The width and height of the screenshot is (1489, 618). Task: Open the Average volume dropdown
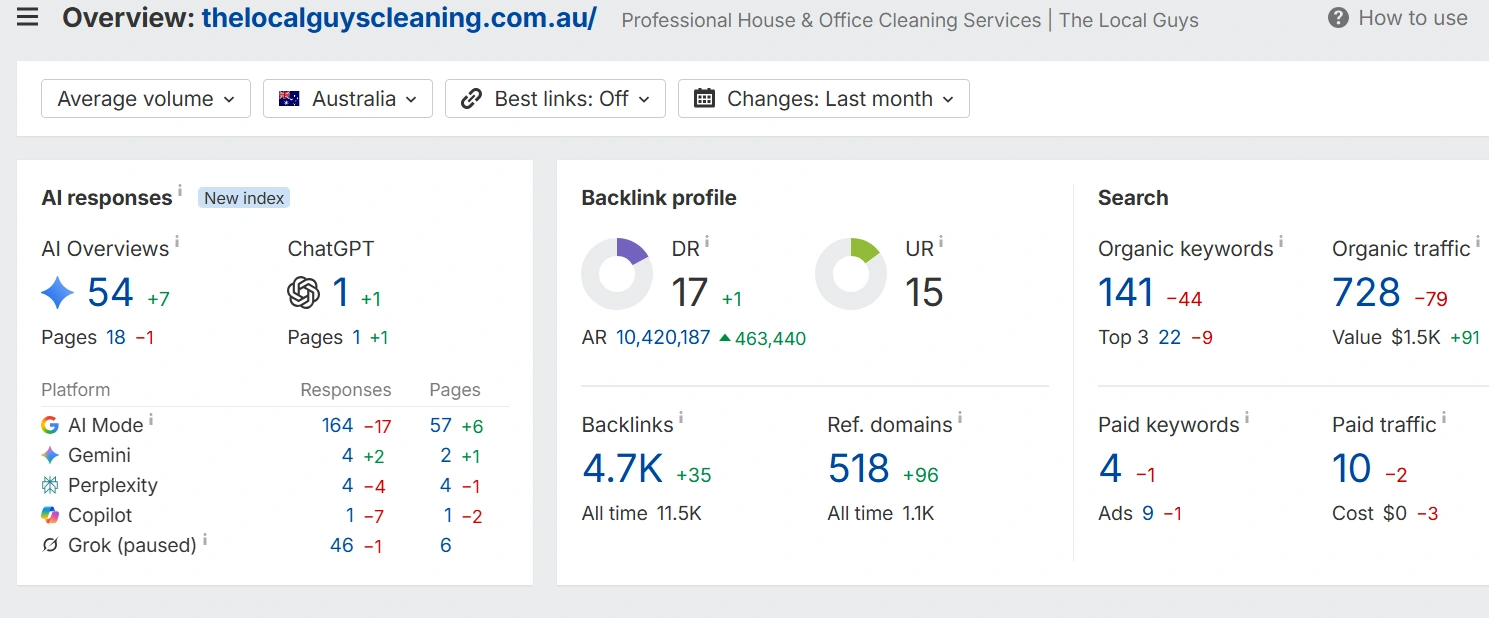146,99
